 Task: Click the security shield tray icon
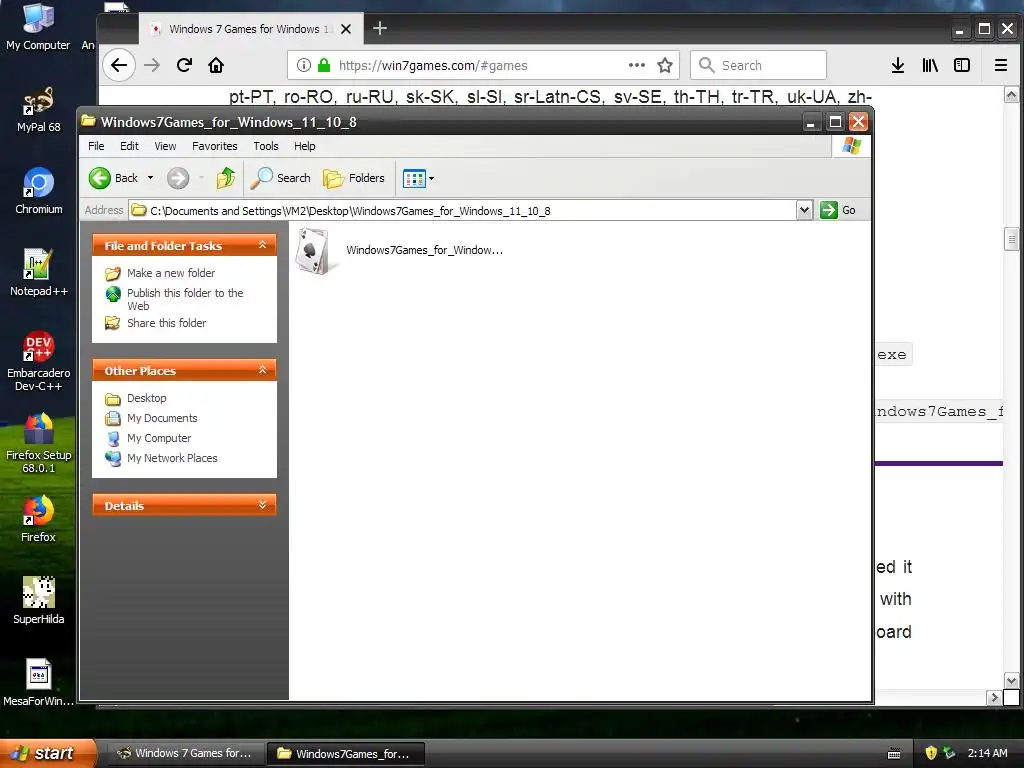click(931, 753)
